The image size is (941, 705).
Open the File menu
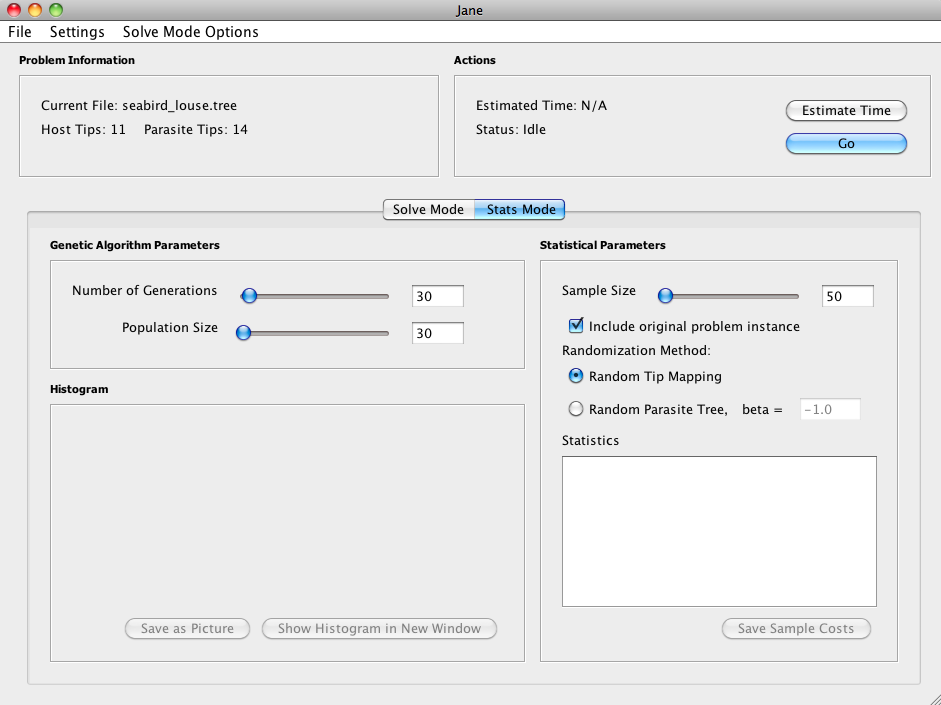coord(20,32)
